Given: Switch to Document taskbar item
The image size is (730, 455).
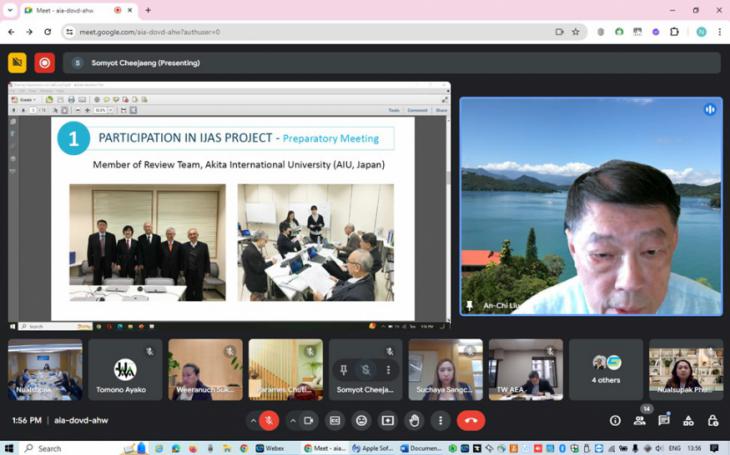Looking at the screenshot, I should coord(421,448).
